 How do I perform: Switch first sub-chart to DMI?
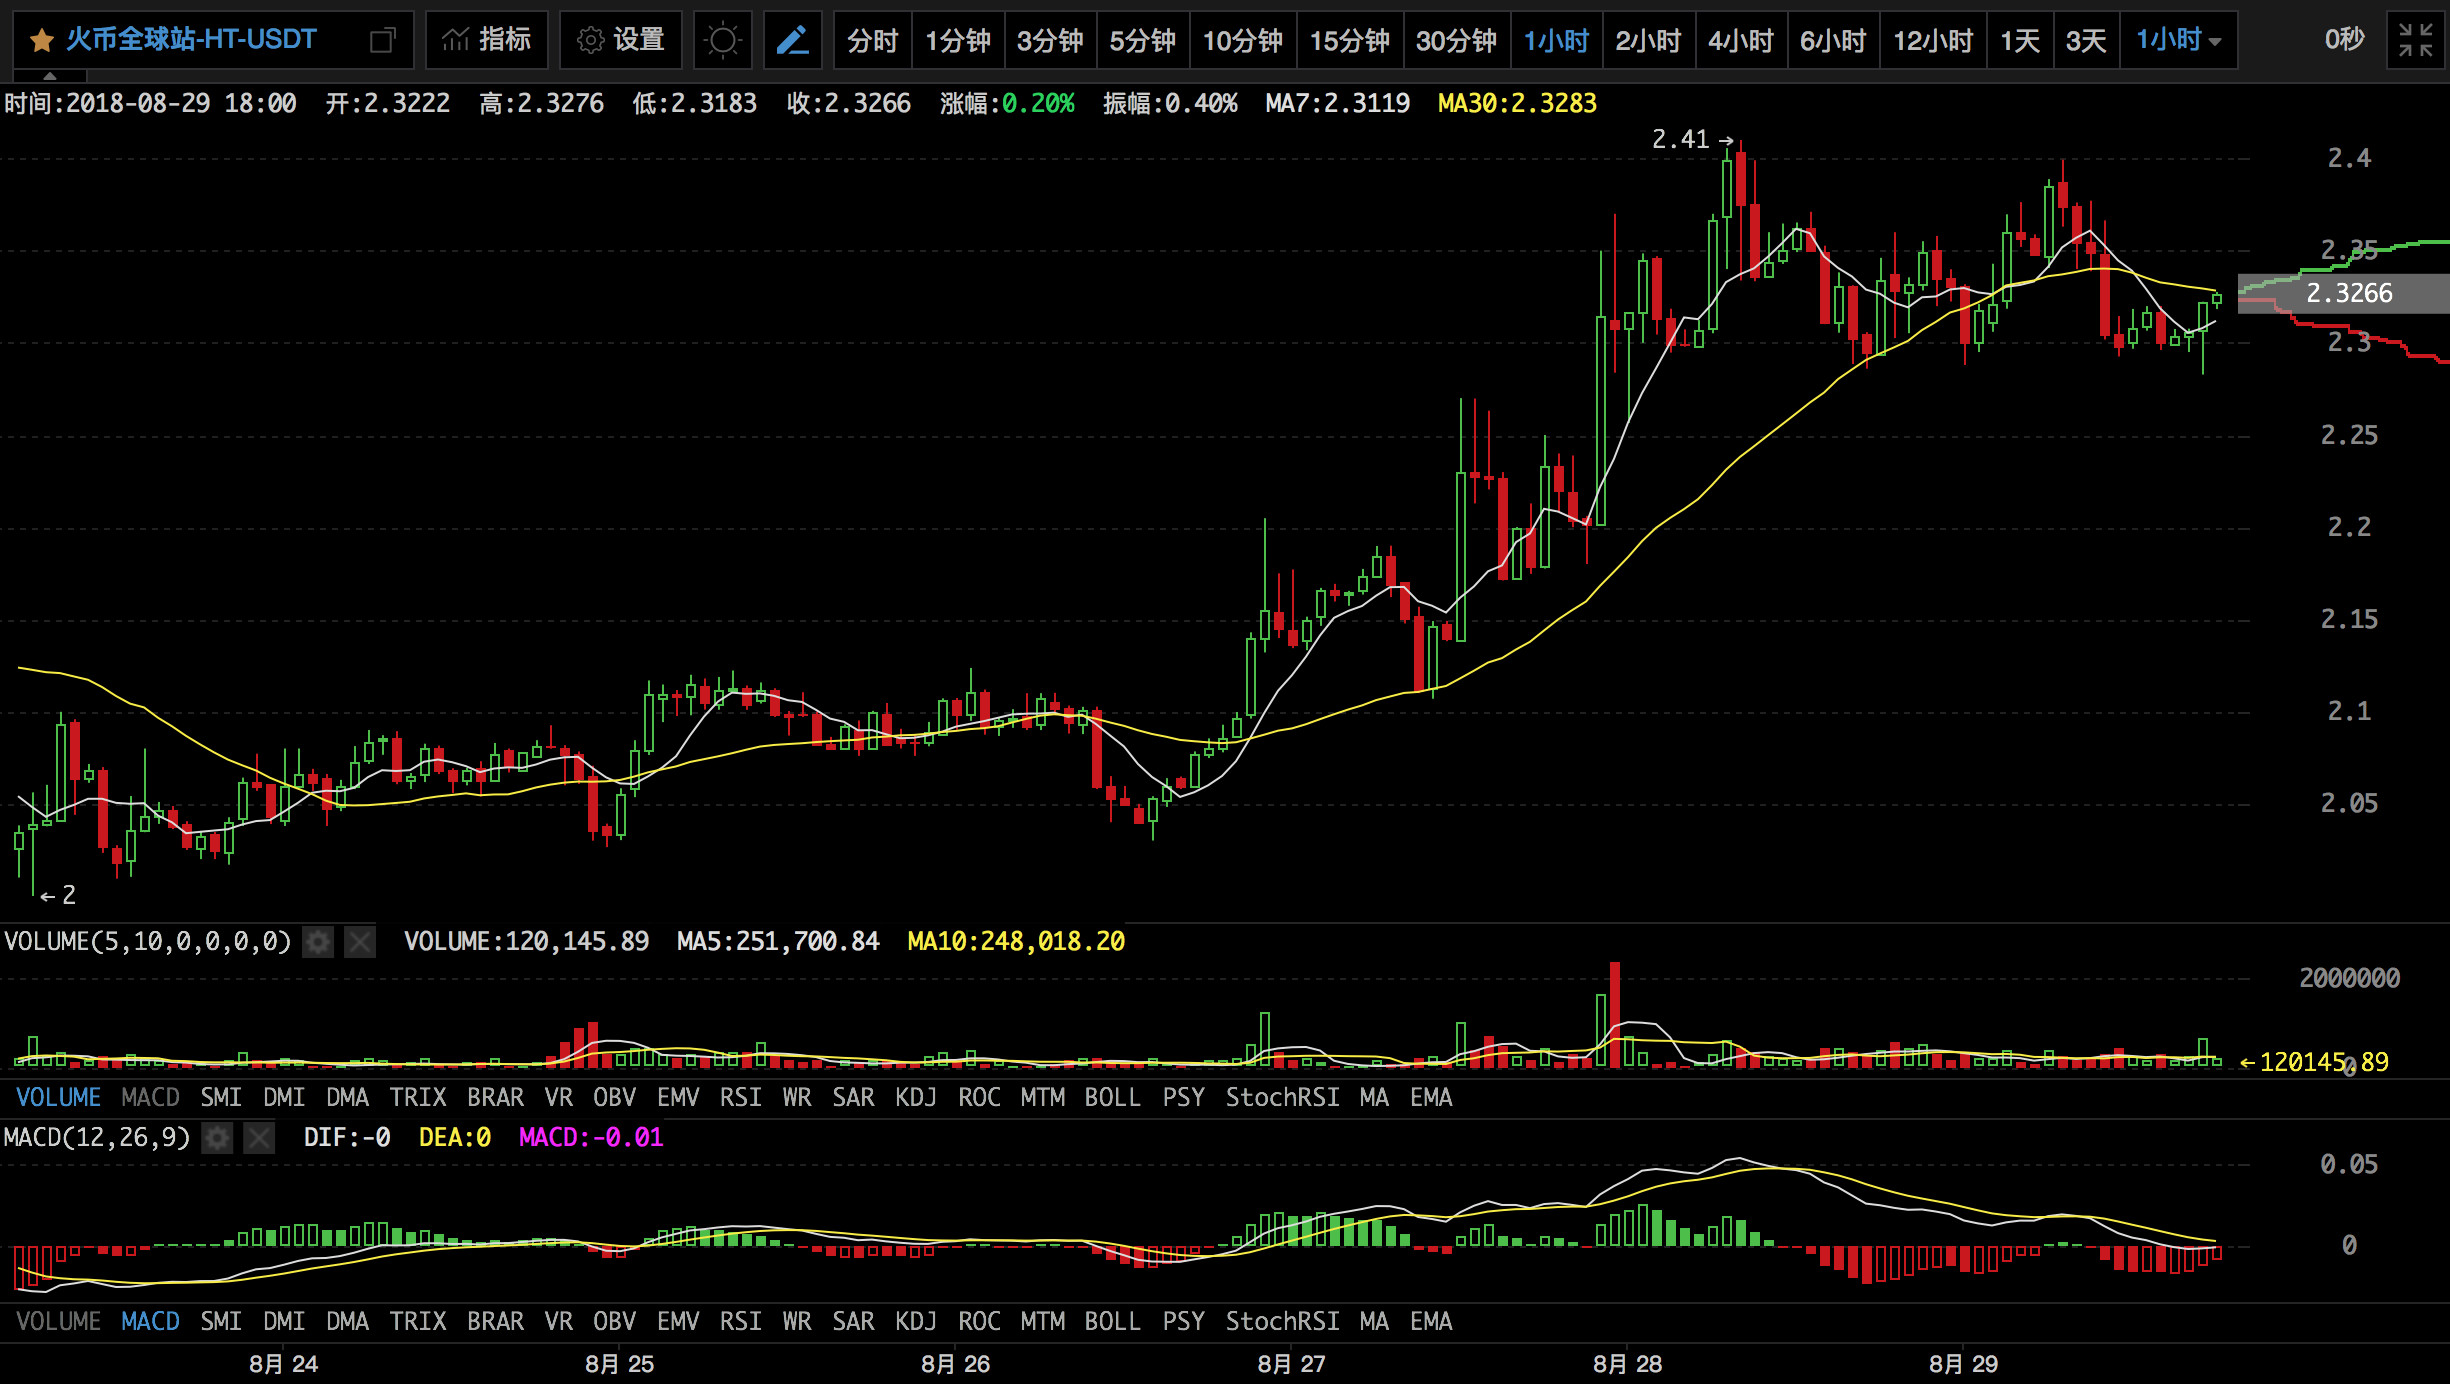coord(284,1097)
